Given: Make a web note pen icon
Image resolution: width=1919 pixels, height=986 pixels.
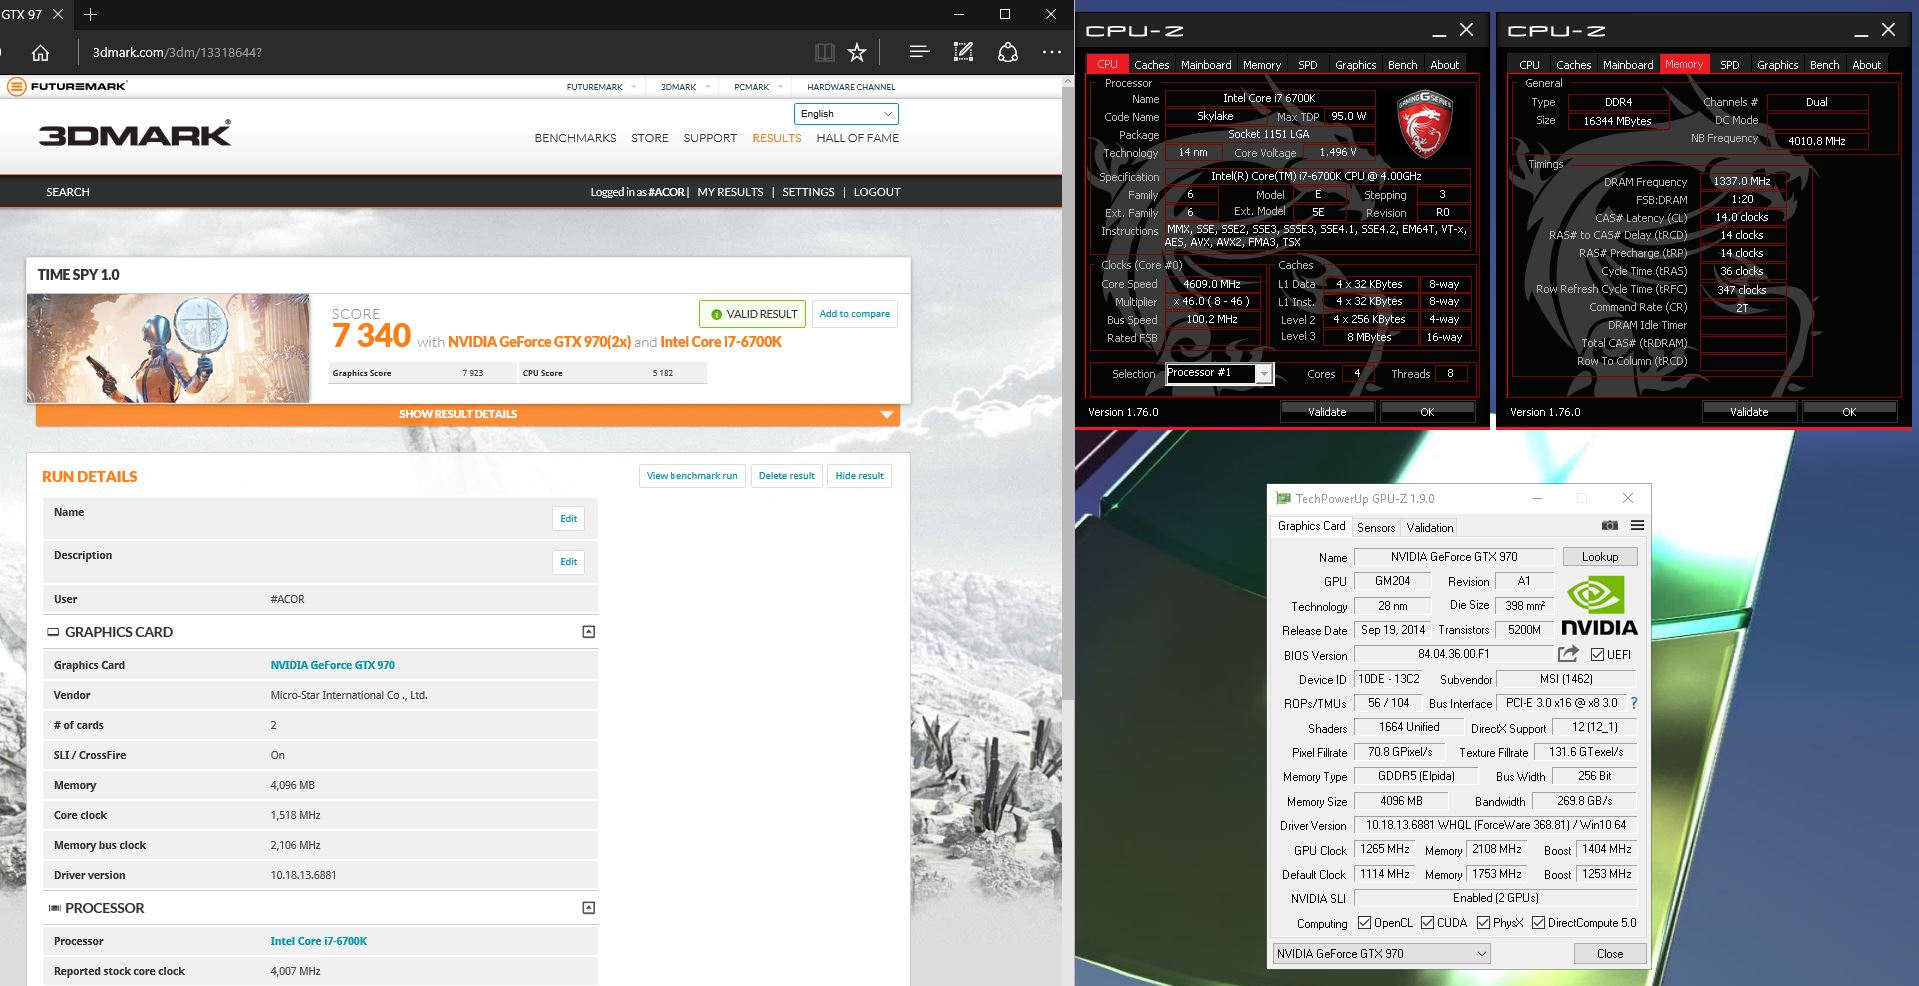Looking at the screenshot, I should click(x=963, y=52).
